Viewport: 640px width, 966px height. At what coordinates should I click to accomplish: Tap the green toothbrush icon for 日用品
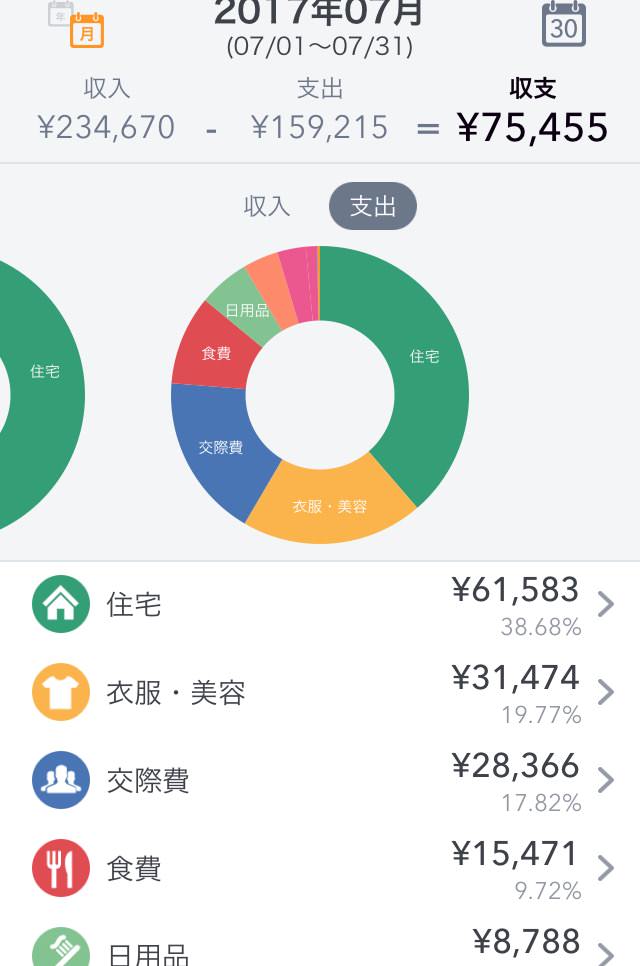click(x=60, y=947)
